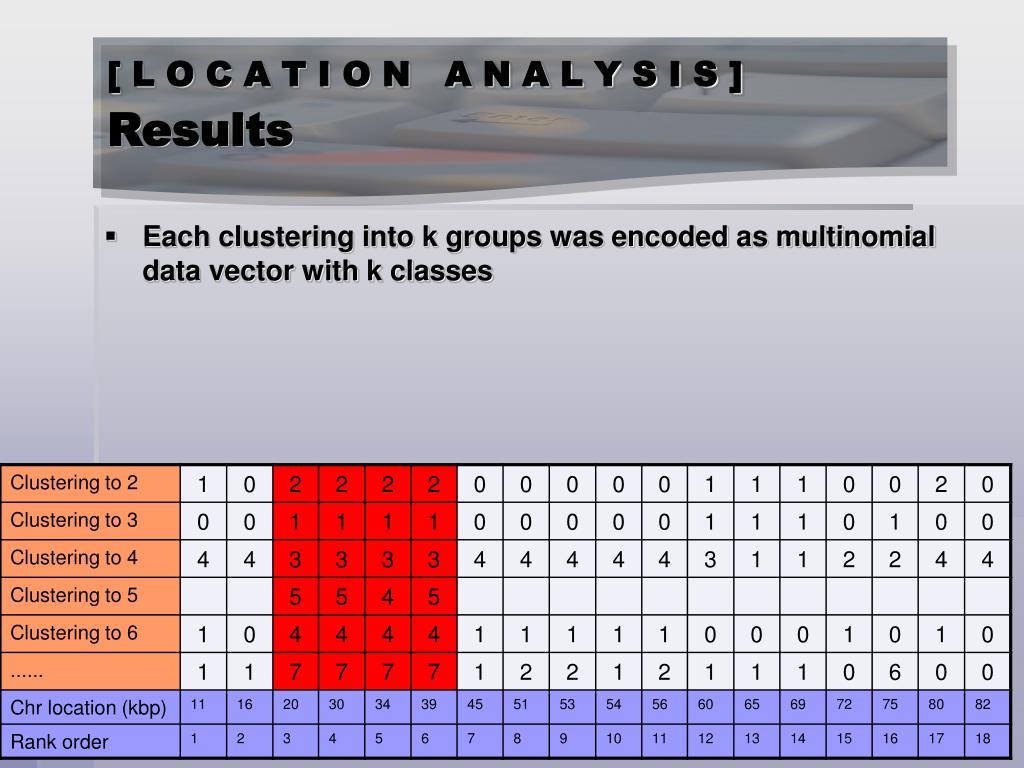Click the Clustering to 3 value above kbp 75

click(895, 522)
